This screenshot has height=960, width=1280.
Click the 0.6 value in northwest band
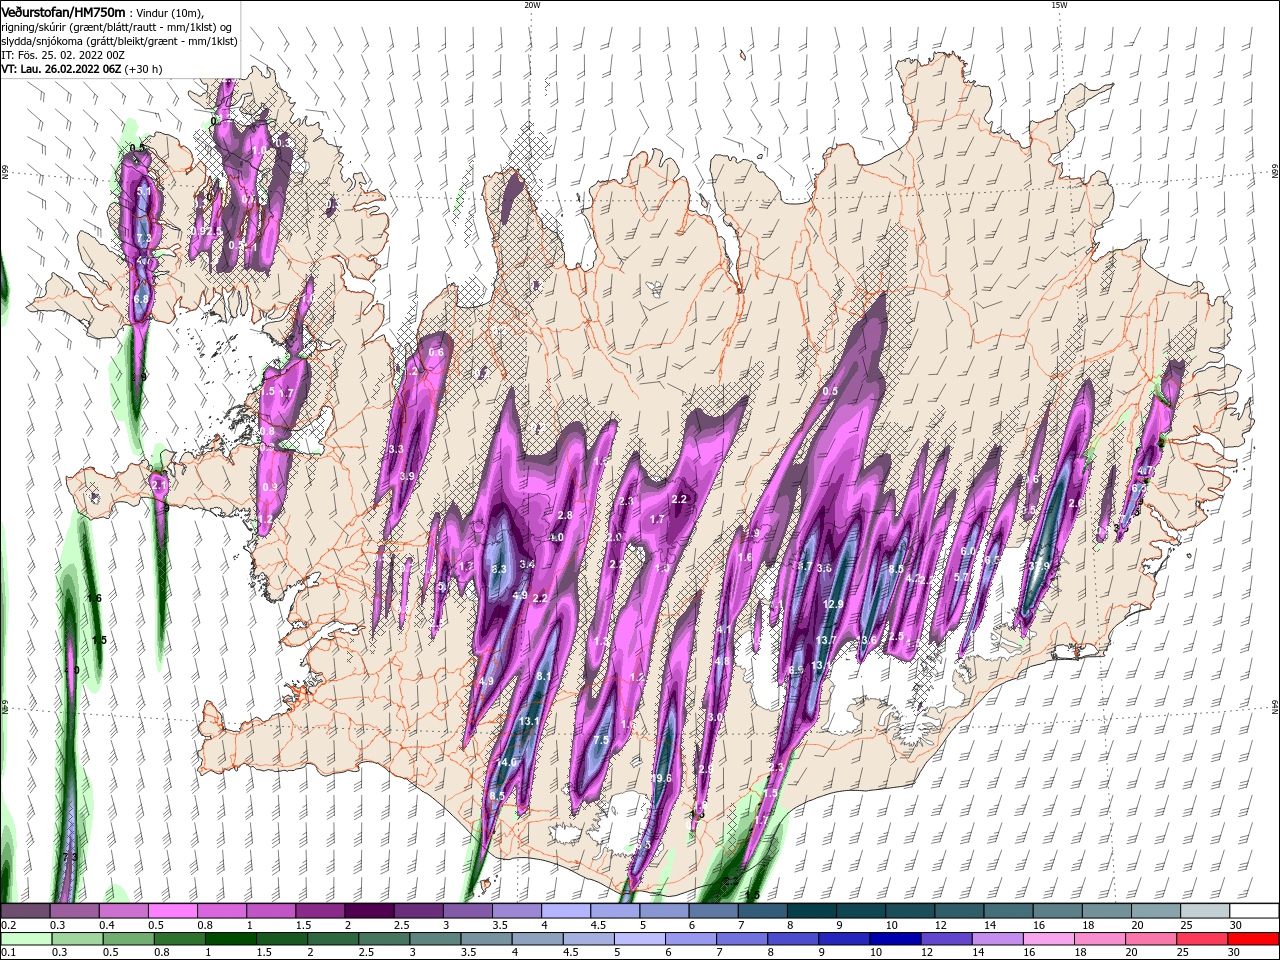click(436, 352)
